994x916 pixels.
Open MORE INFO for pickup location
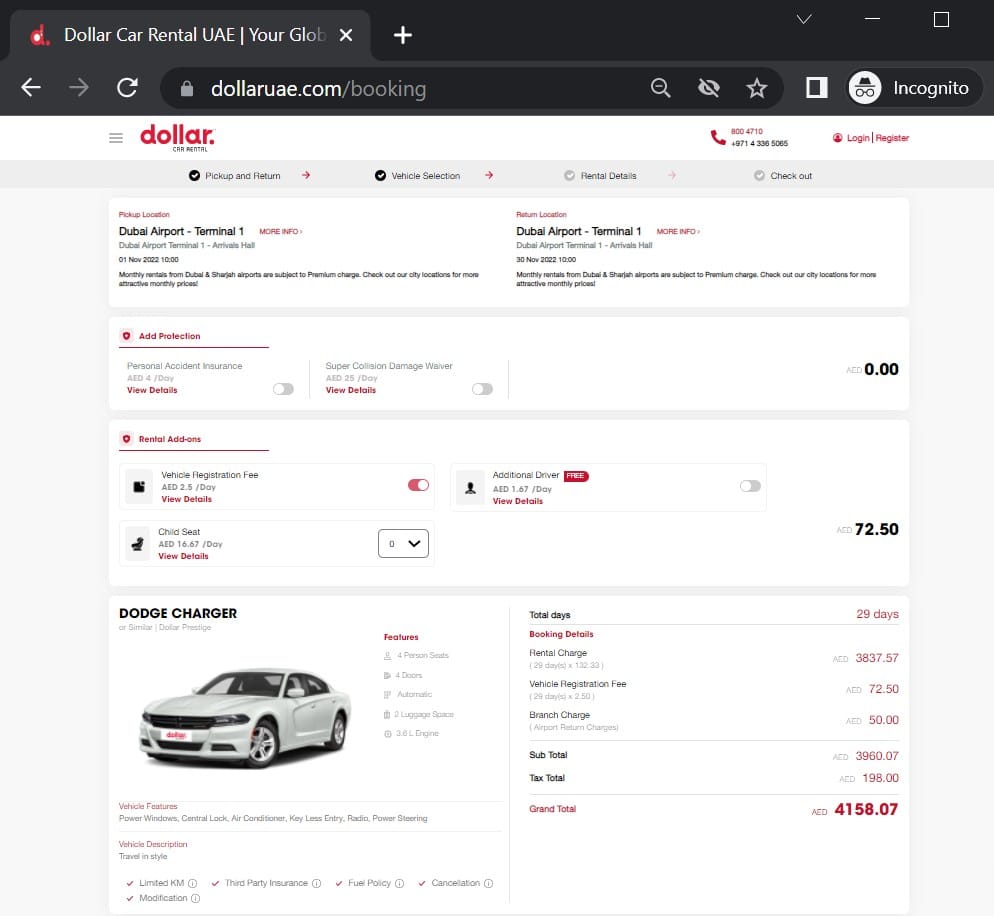point(281,231)
